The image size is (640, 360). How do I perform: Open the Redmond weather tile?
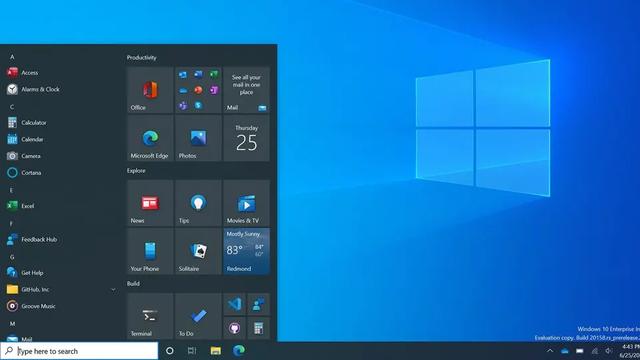coord(246,251)
